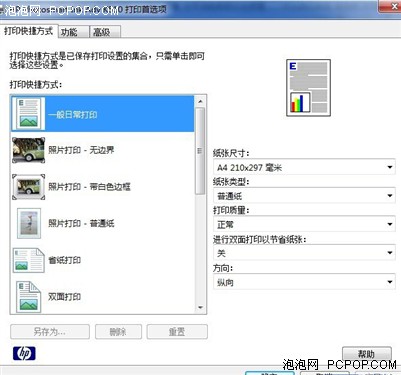
Task: Open the 纸张类型 普通纸 dropdown
Action: click(304, 196)
